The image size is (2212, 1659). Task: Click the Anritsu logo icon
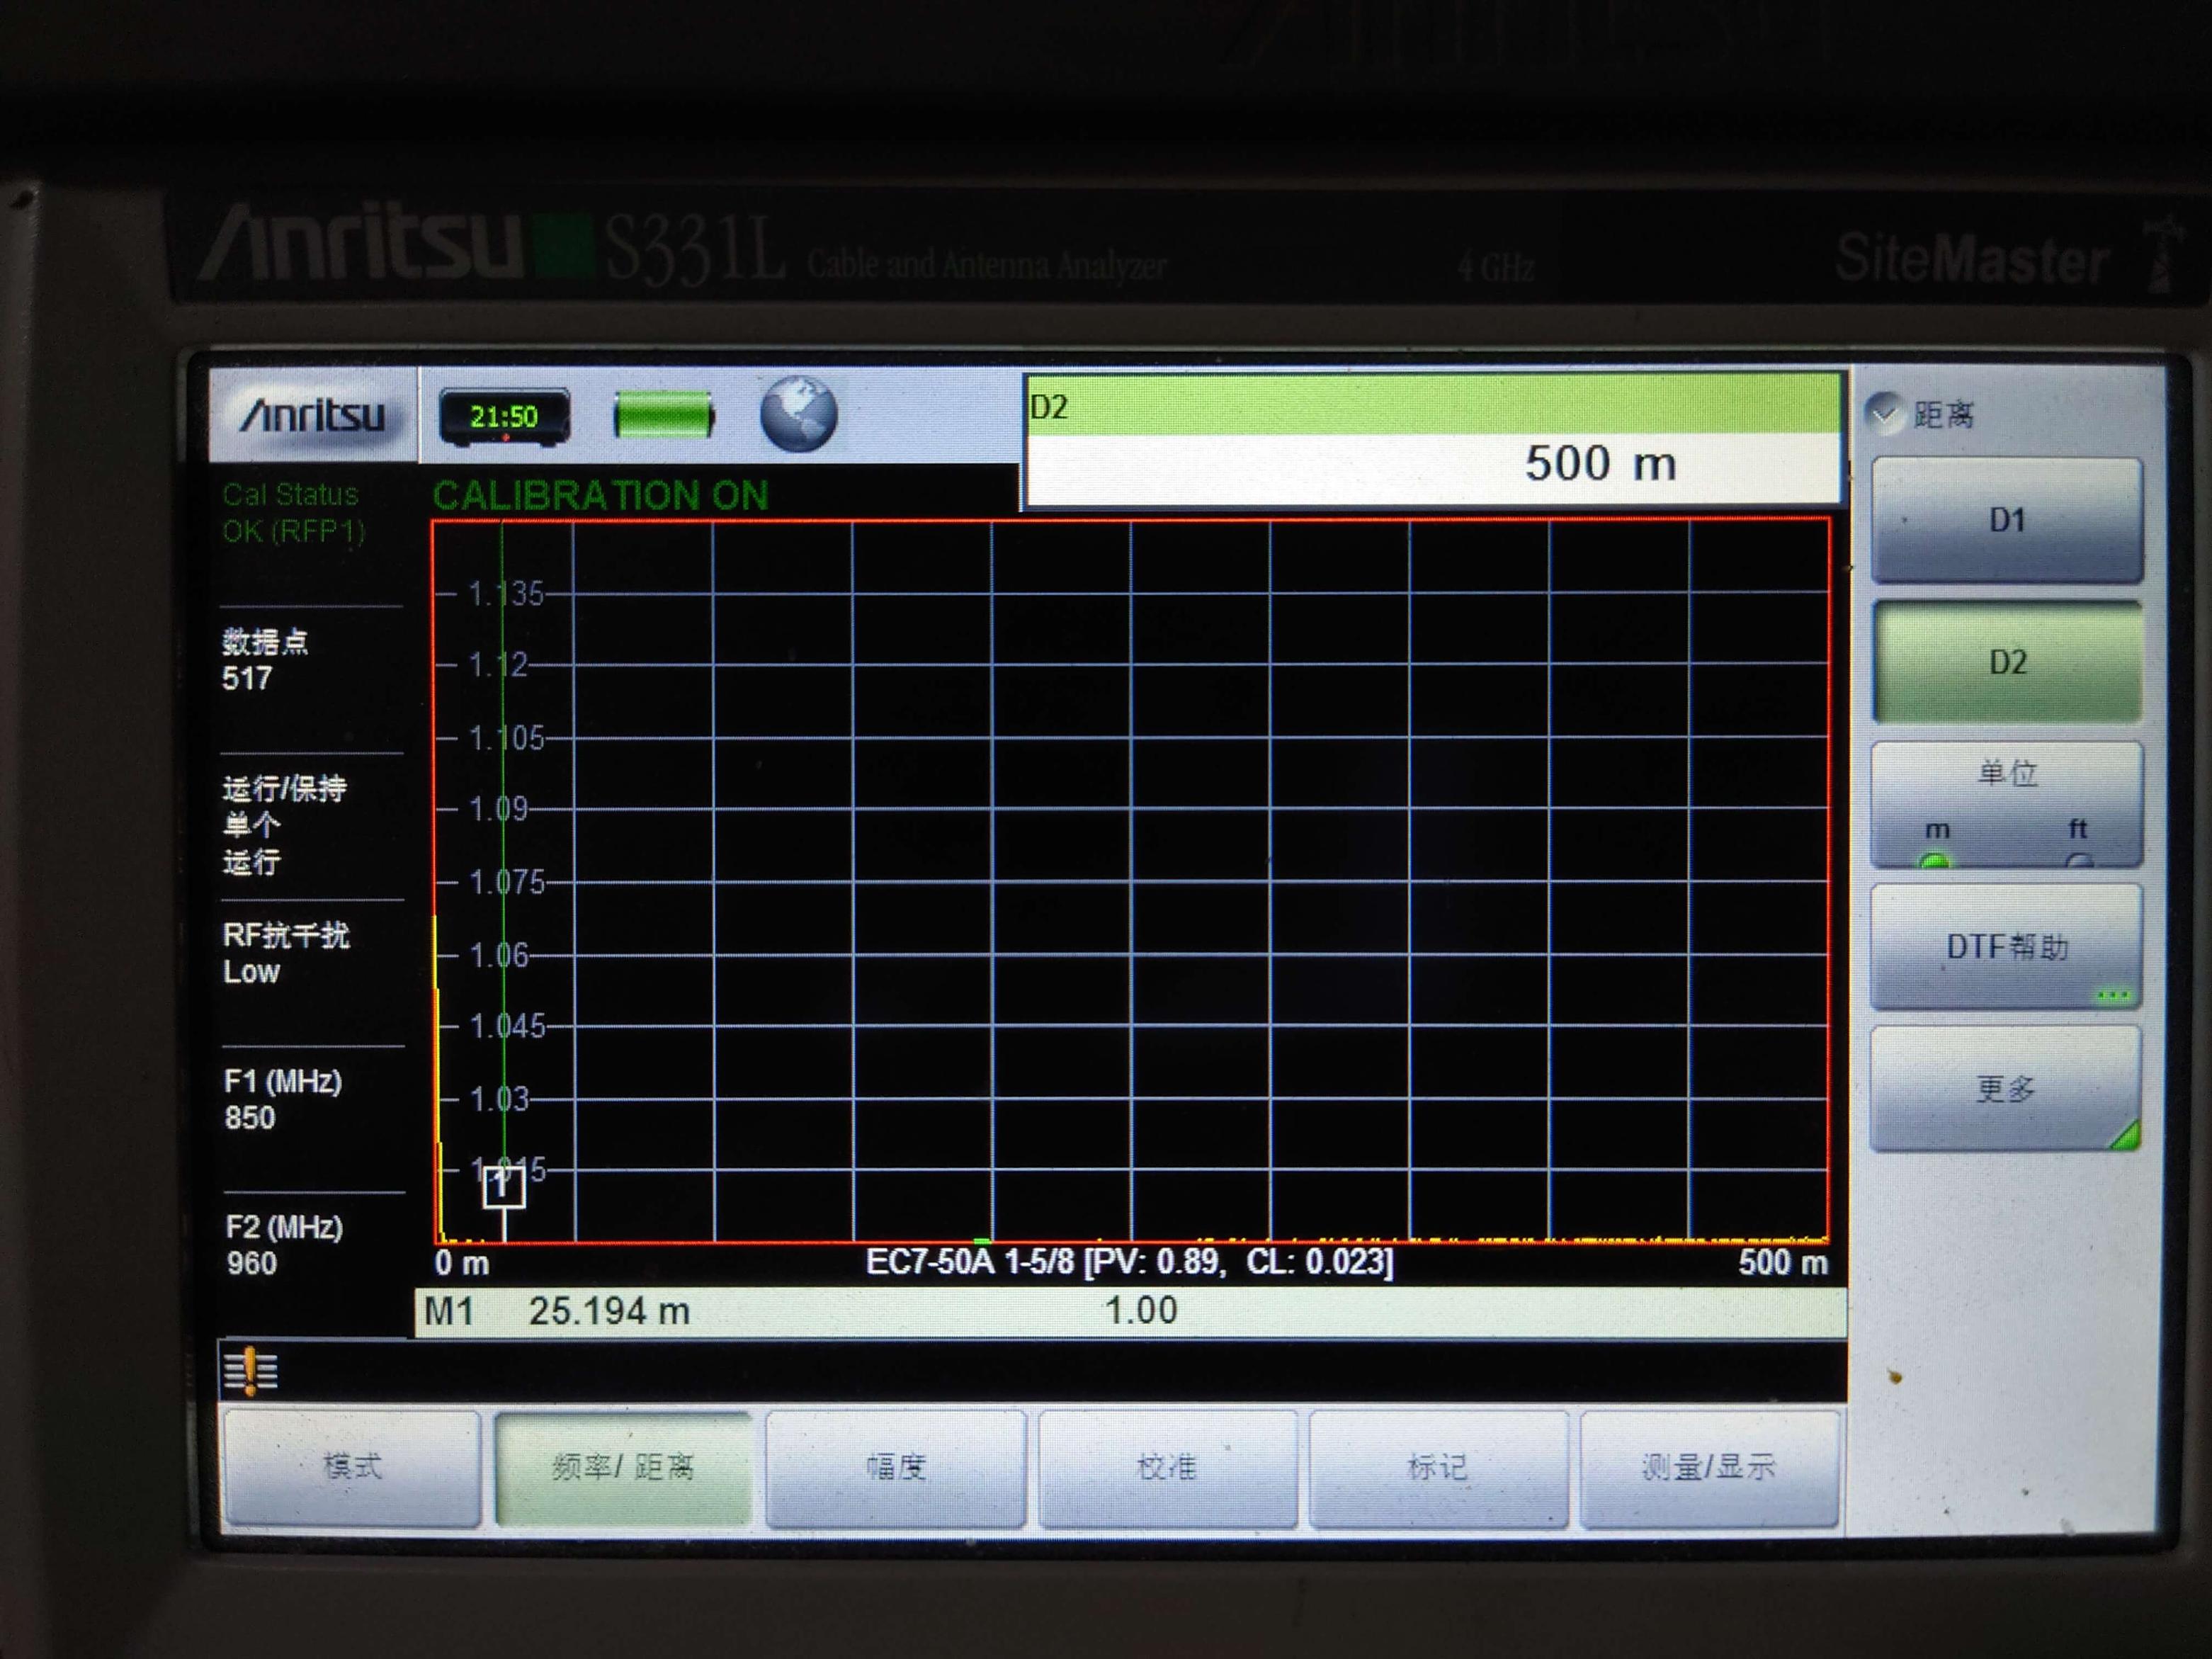pos(312,415)
